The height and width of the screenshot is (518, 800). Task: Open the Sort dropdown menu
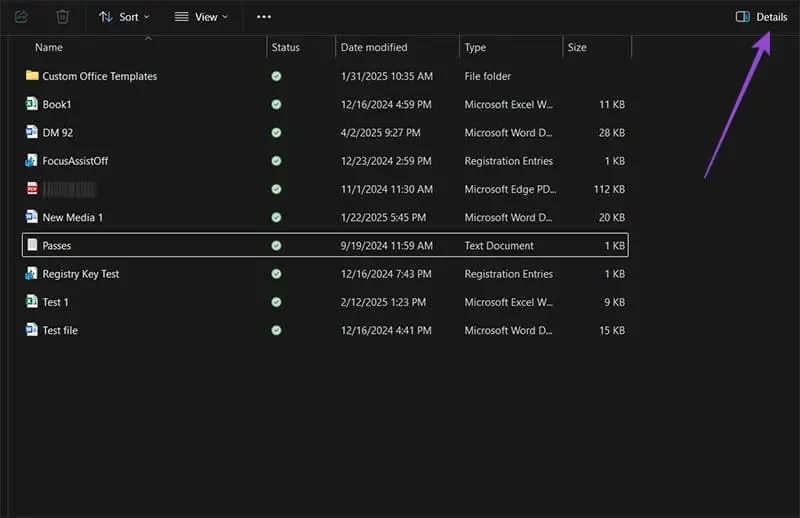(124, 17)
